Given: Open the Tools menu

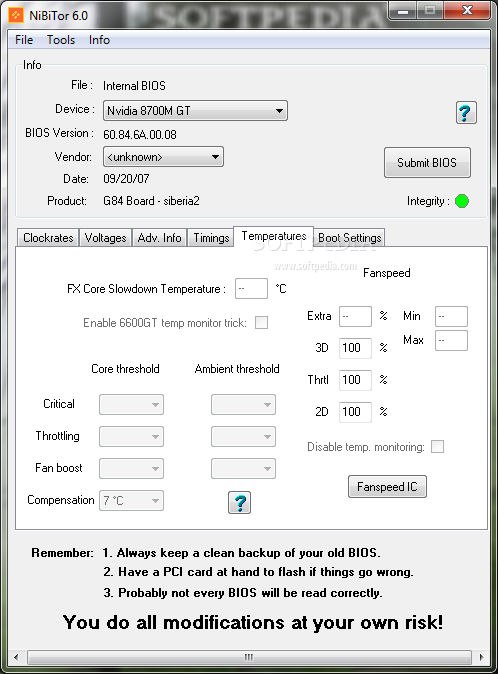Looking at the screenshot, I should click(x=61, y=40).
